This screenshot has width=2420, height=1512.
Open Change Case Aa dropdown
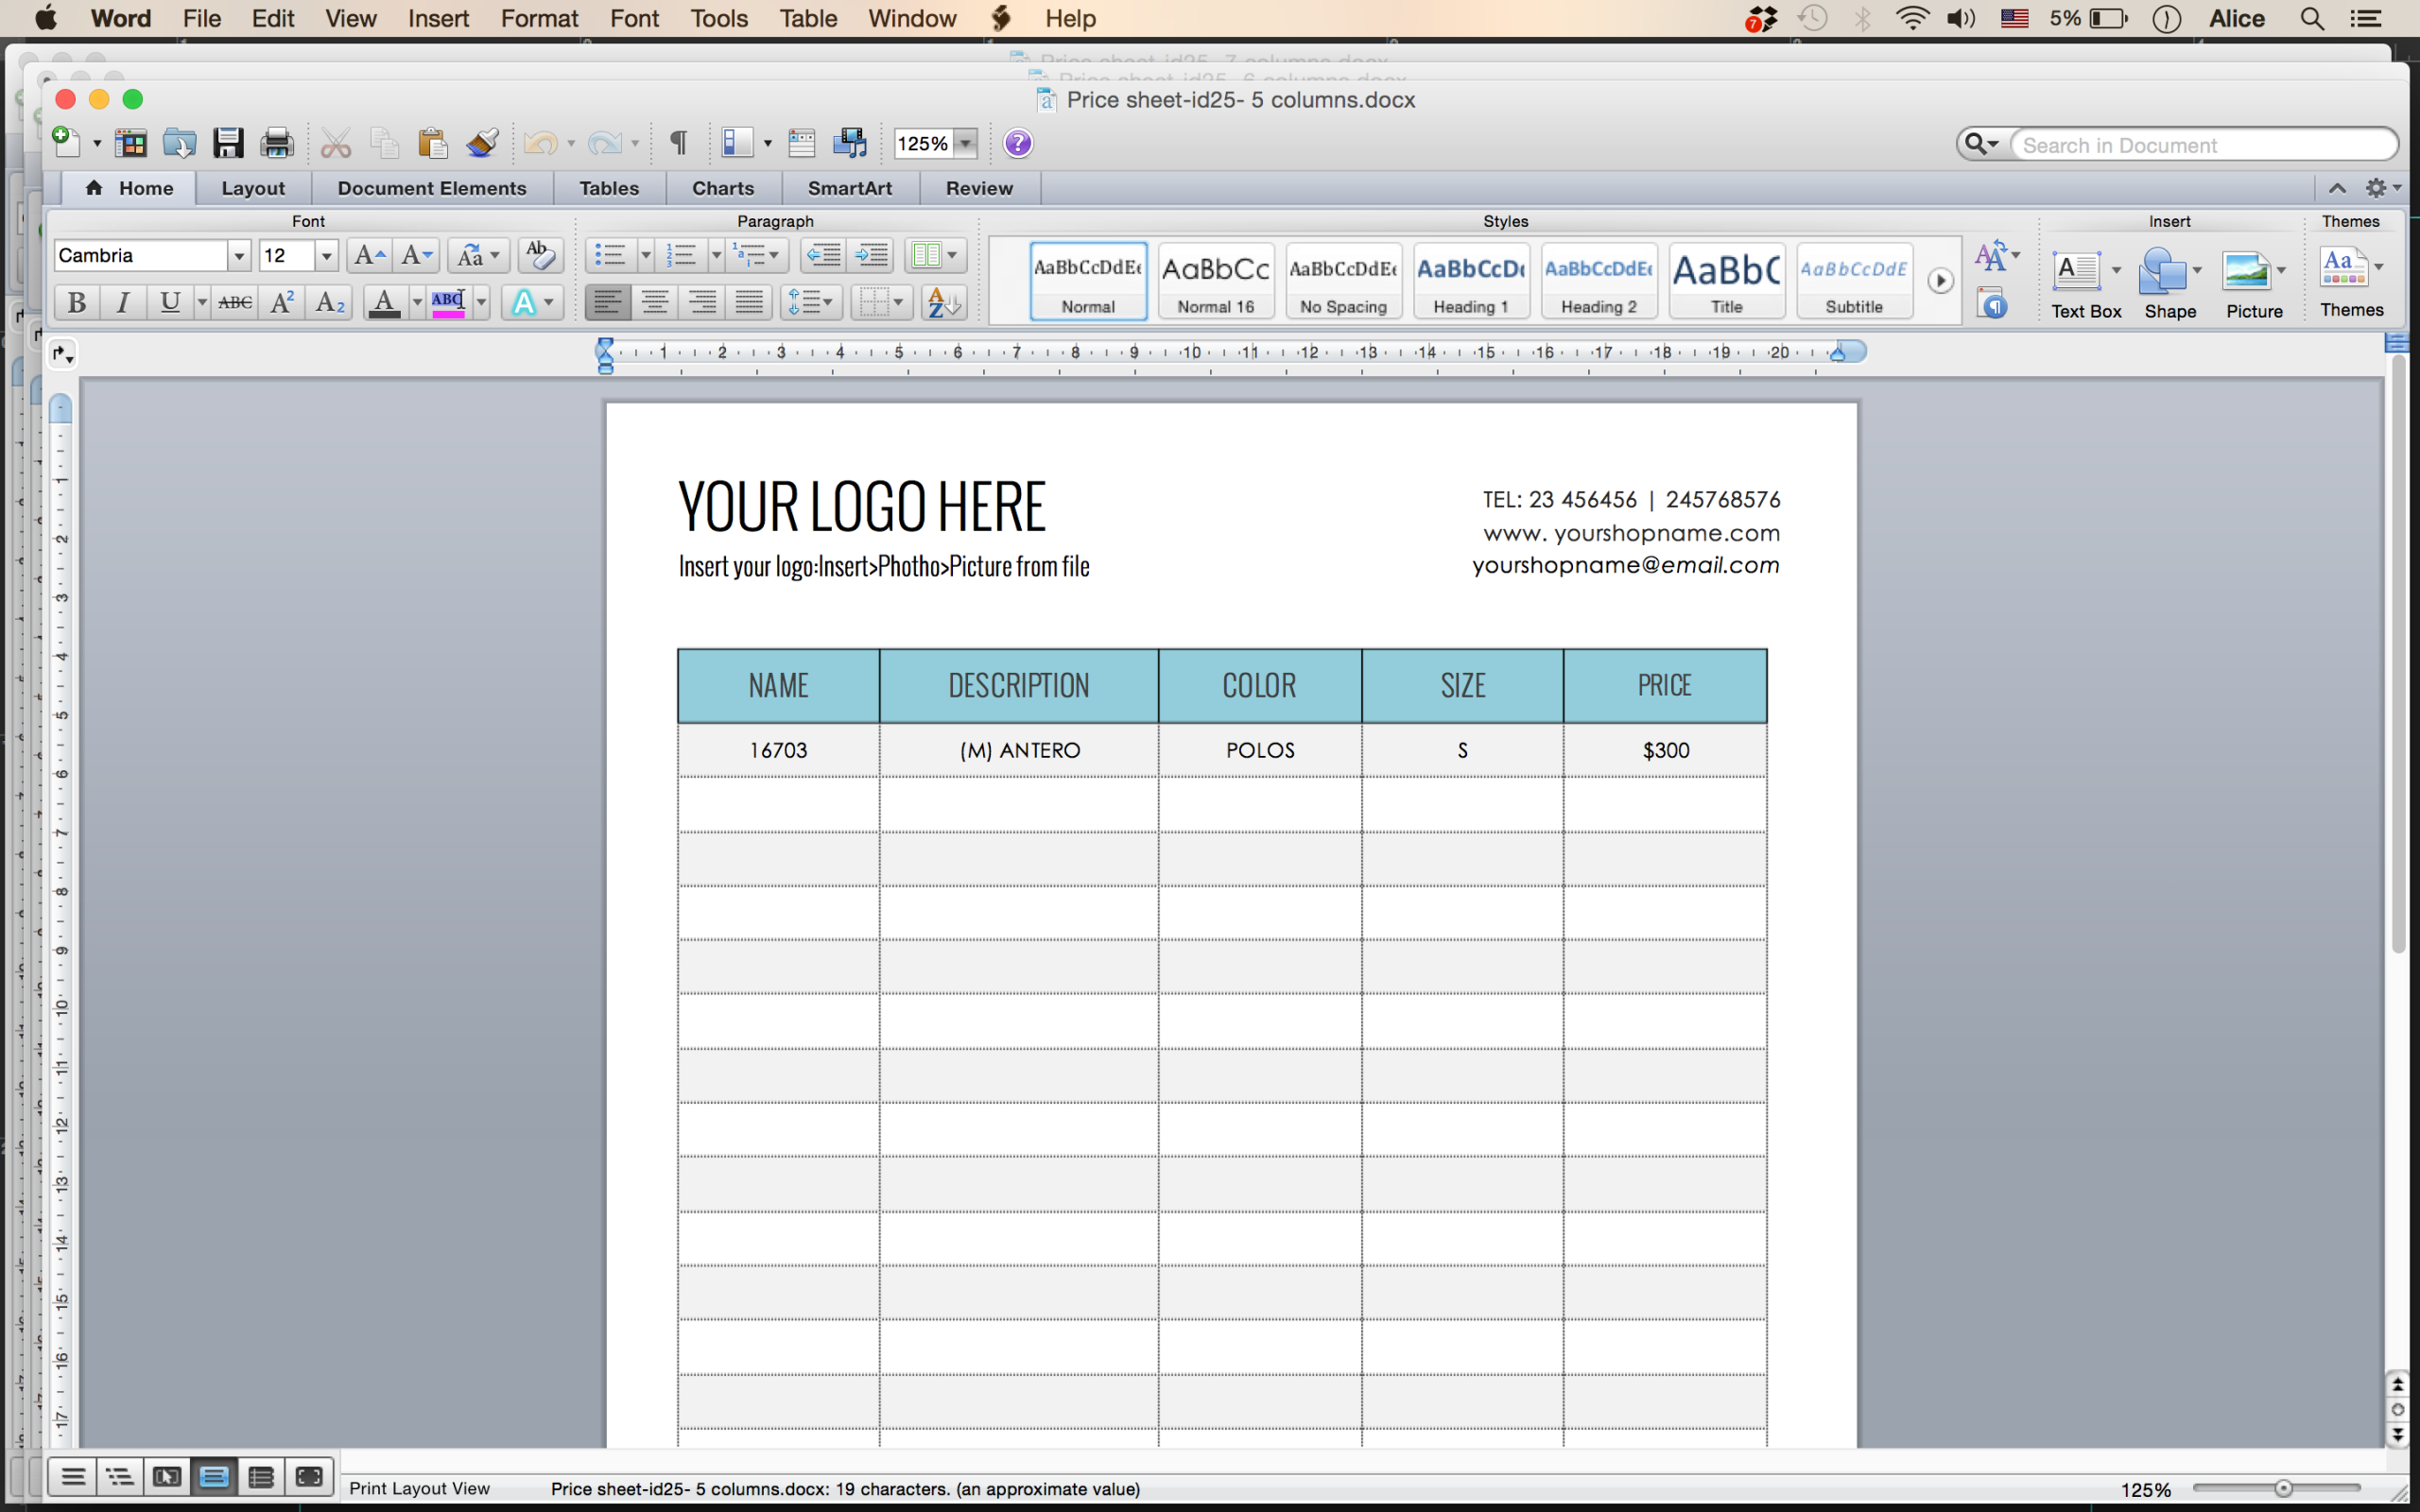[x=478, y=255]
